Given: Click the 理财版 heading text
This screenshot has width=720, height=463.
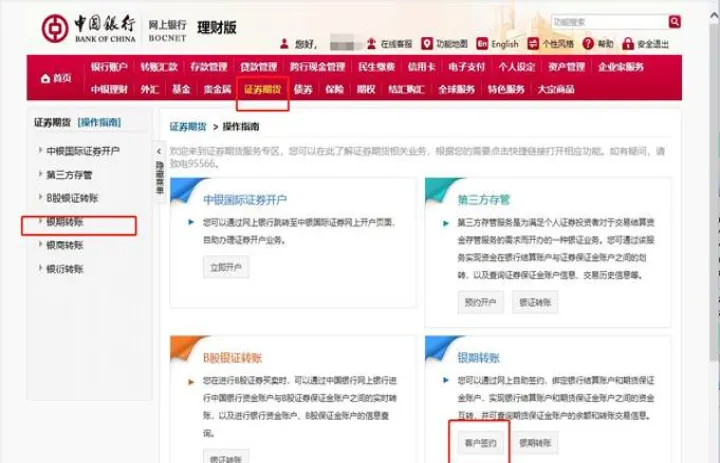Looking at the screenshot, I should pyautogui.click(x=217, y=28).
